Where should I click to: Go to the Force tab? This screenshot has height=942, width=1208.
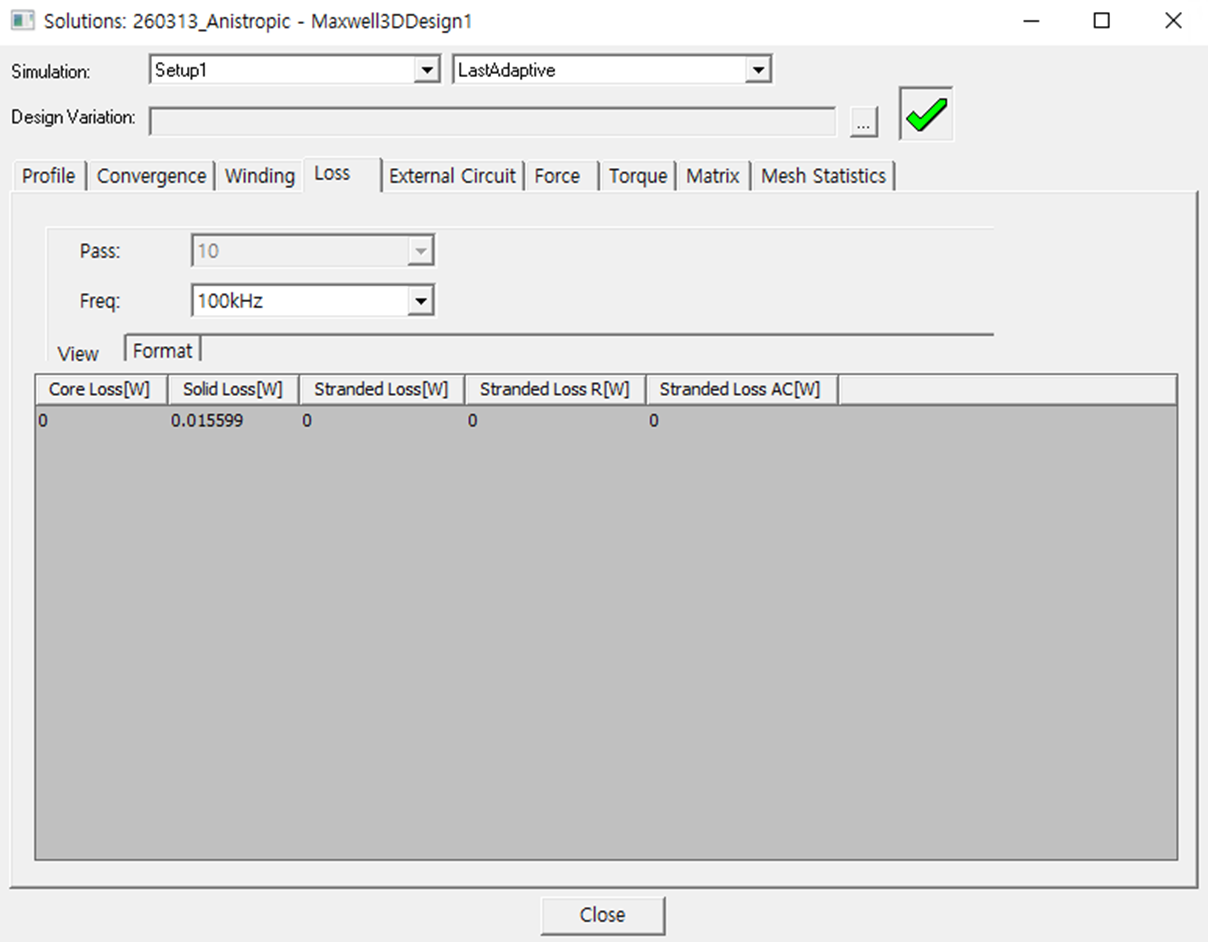[x=557, y=176]
